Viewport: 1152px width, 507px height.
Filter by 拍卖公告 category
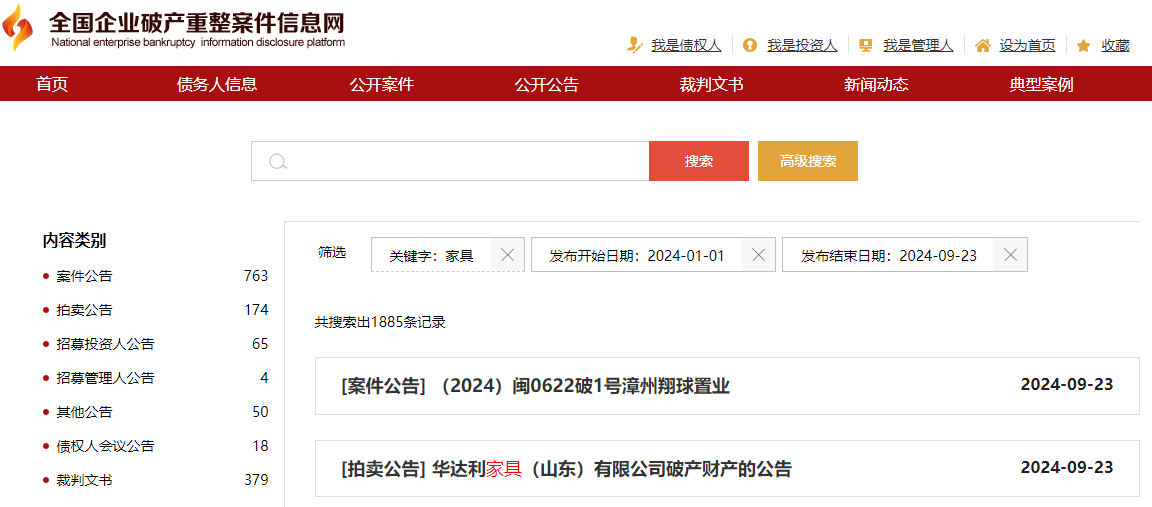pyautogui.click(x=84, y=310)
